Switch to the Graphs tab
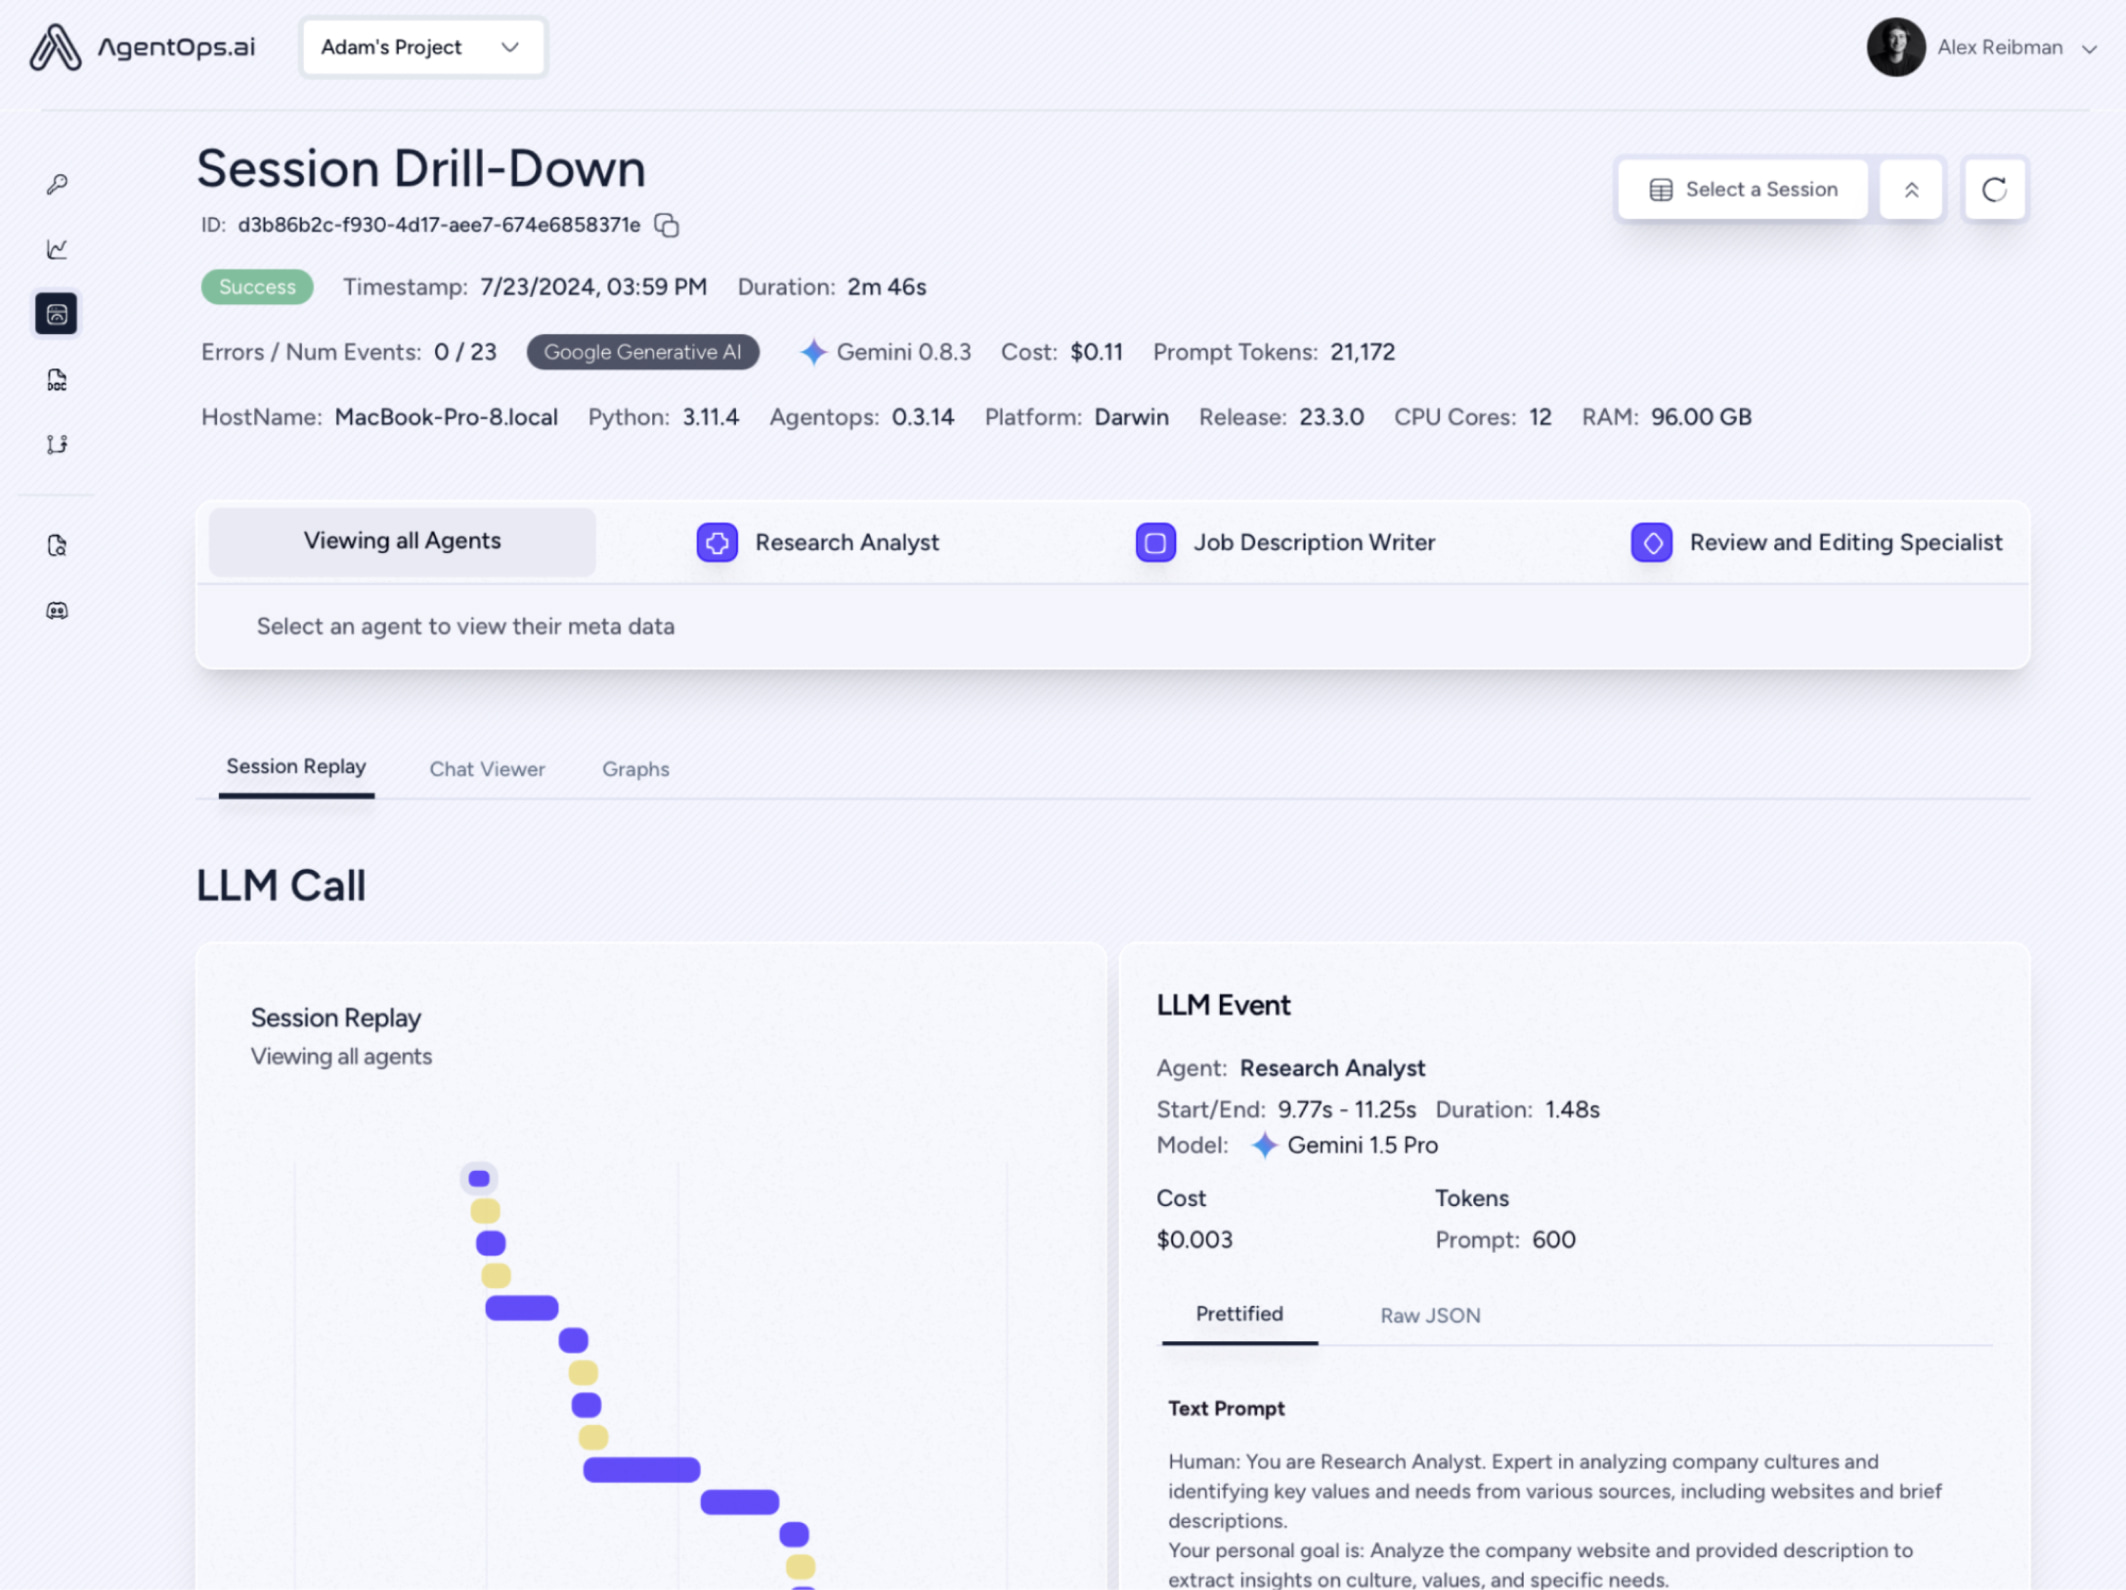2126x1590 pixels. [635, 767]
